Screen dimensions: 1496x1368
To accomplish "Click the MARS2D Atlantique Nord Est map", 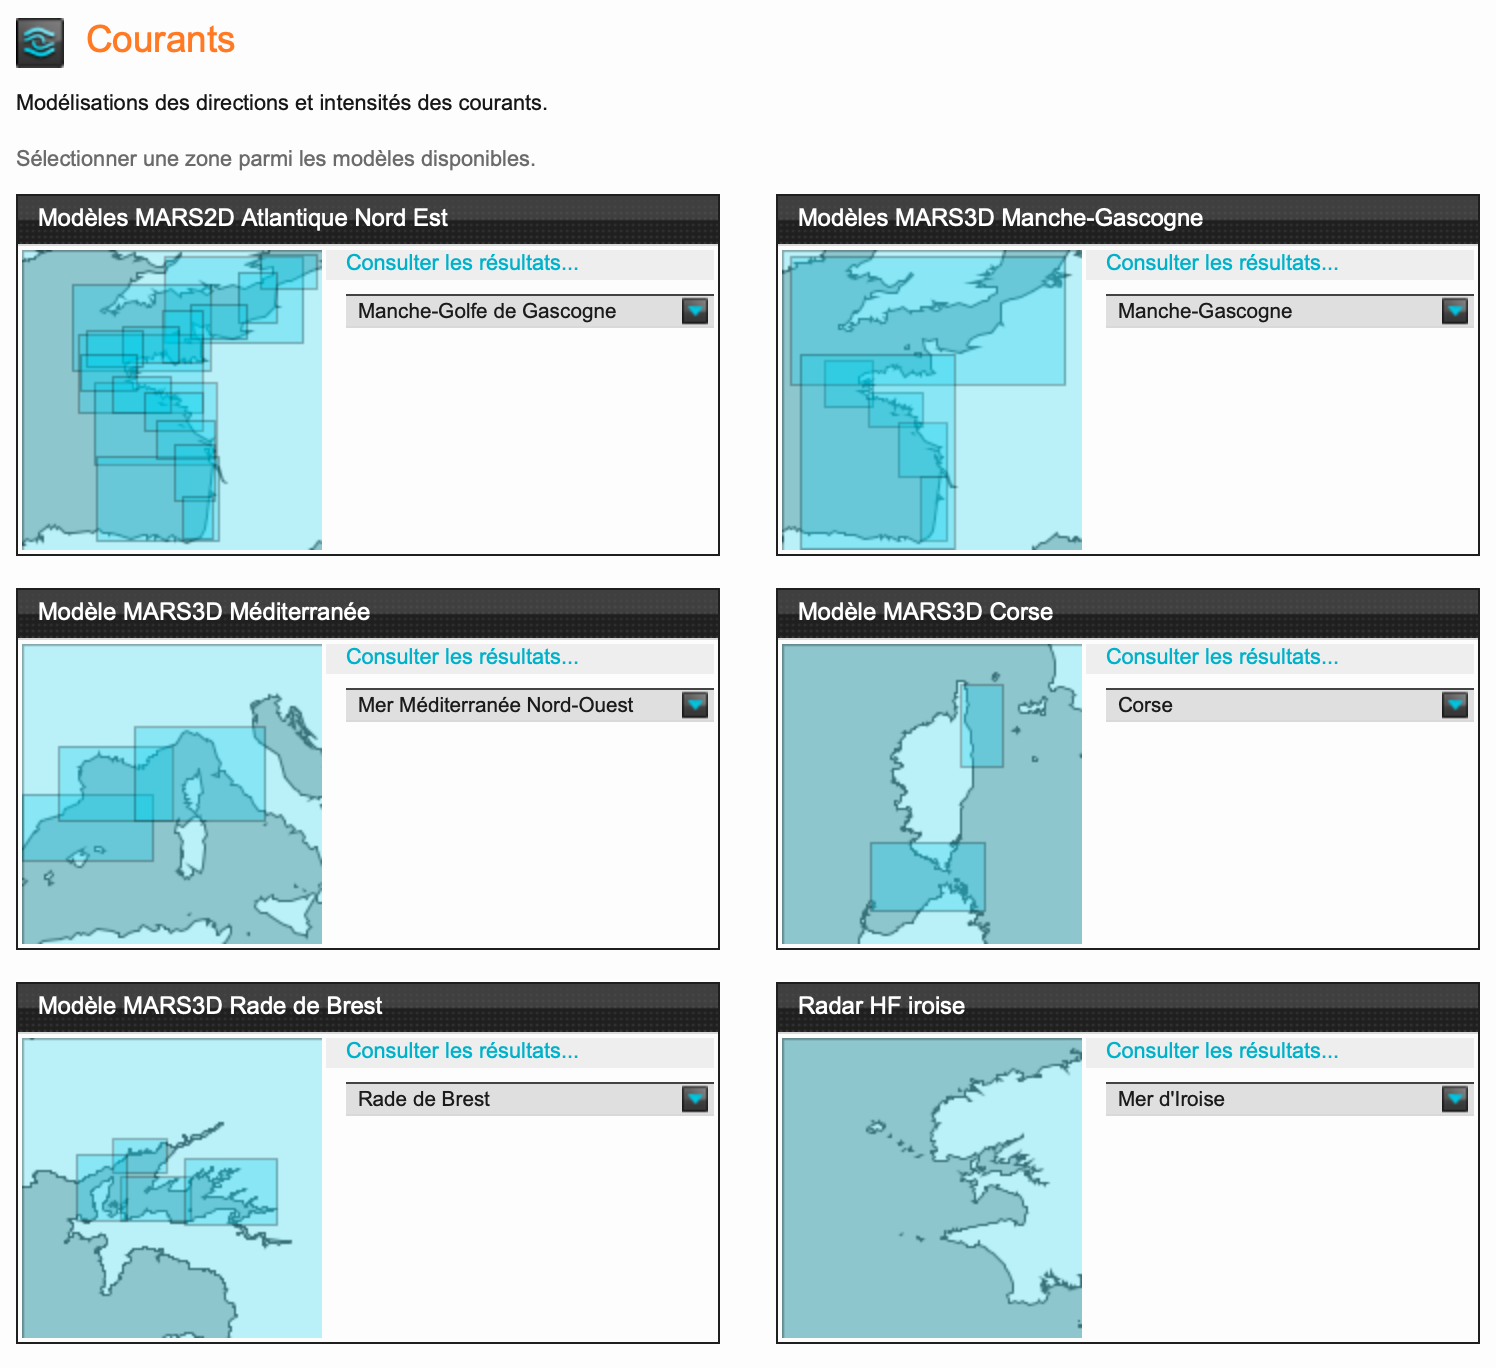I will coord(172,400).
